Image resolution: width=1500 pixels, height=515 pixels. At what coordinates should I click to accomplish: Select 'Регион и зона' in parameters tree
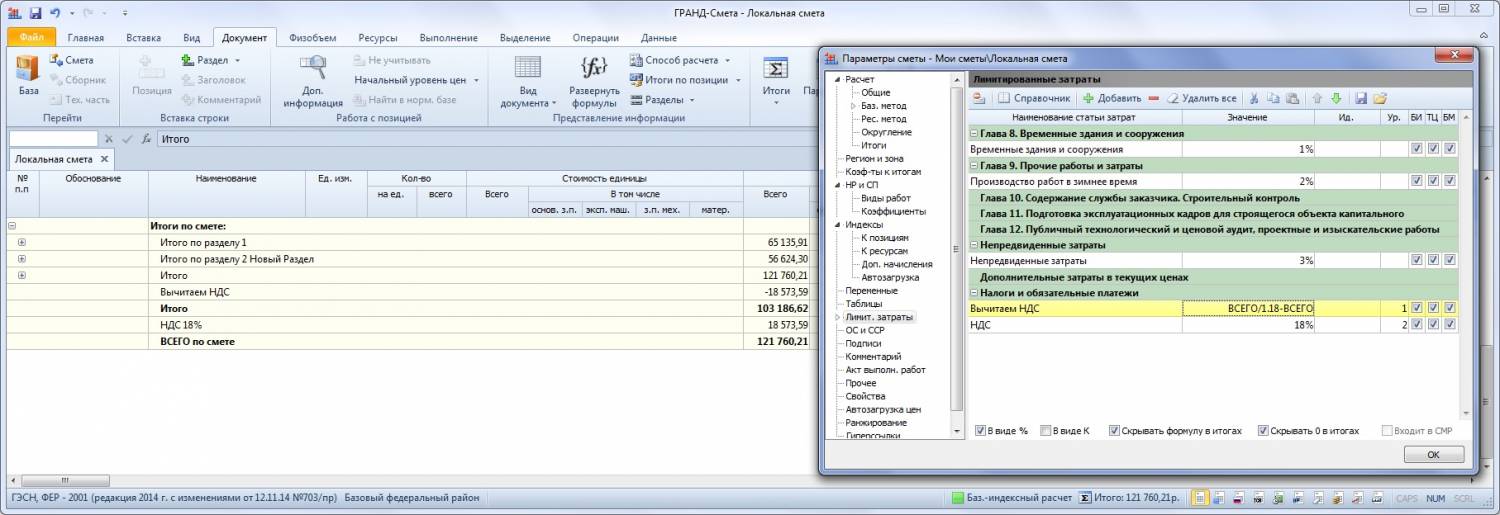[x=874, y=158]
